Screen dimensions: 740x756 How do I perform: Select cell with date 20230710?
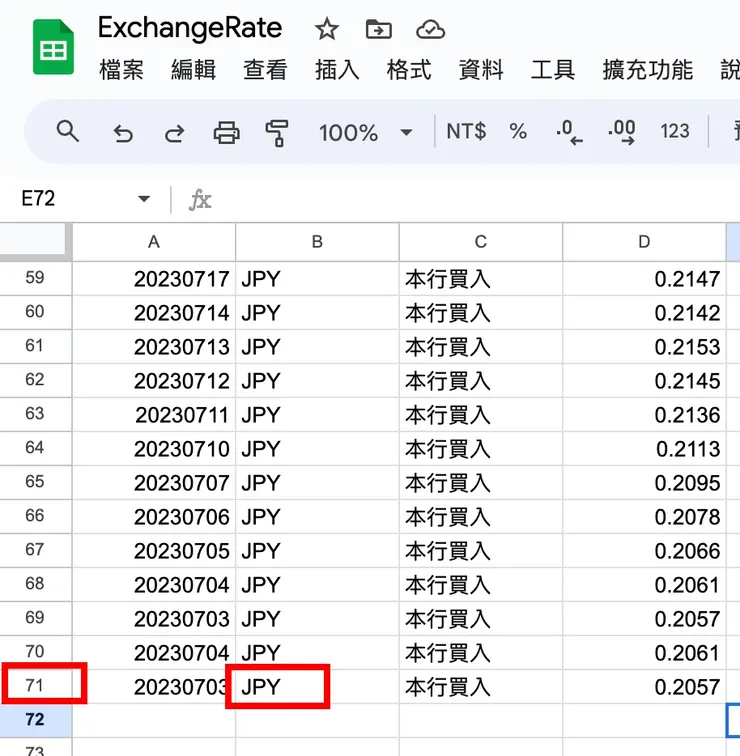click(154, 449)
